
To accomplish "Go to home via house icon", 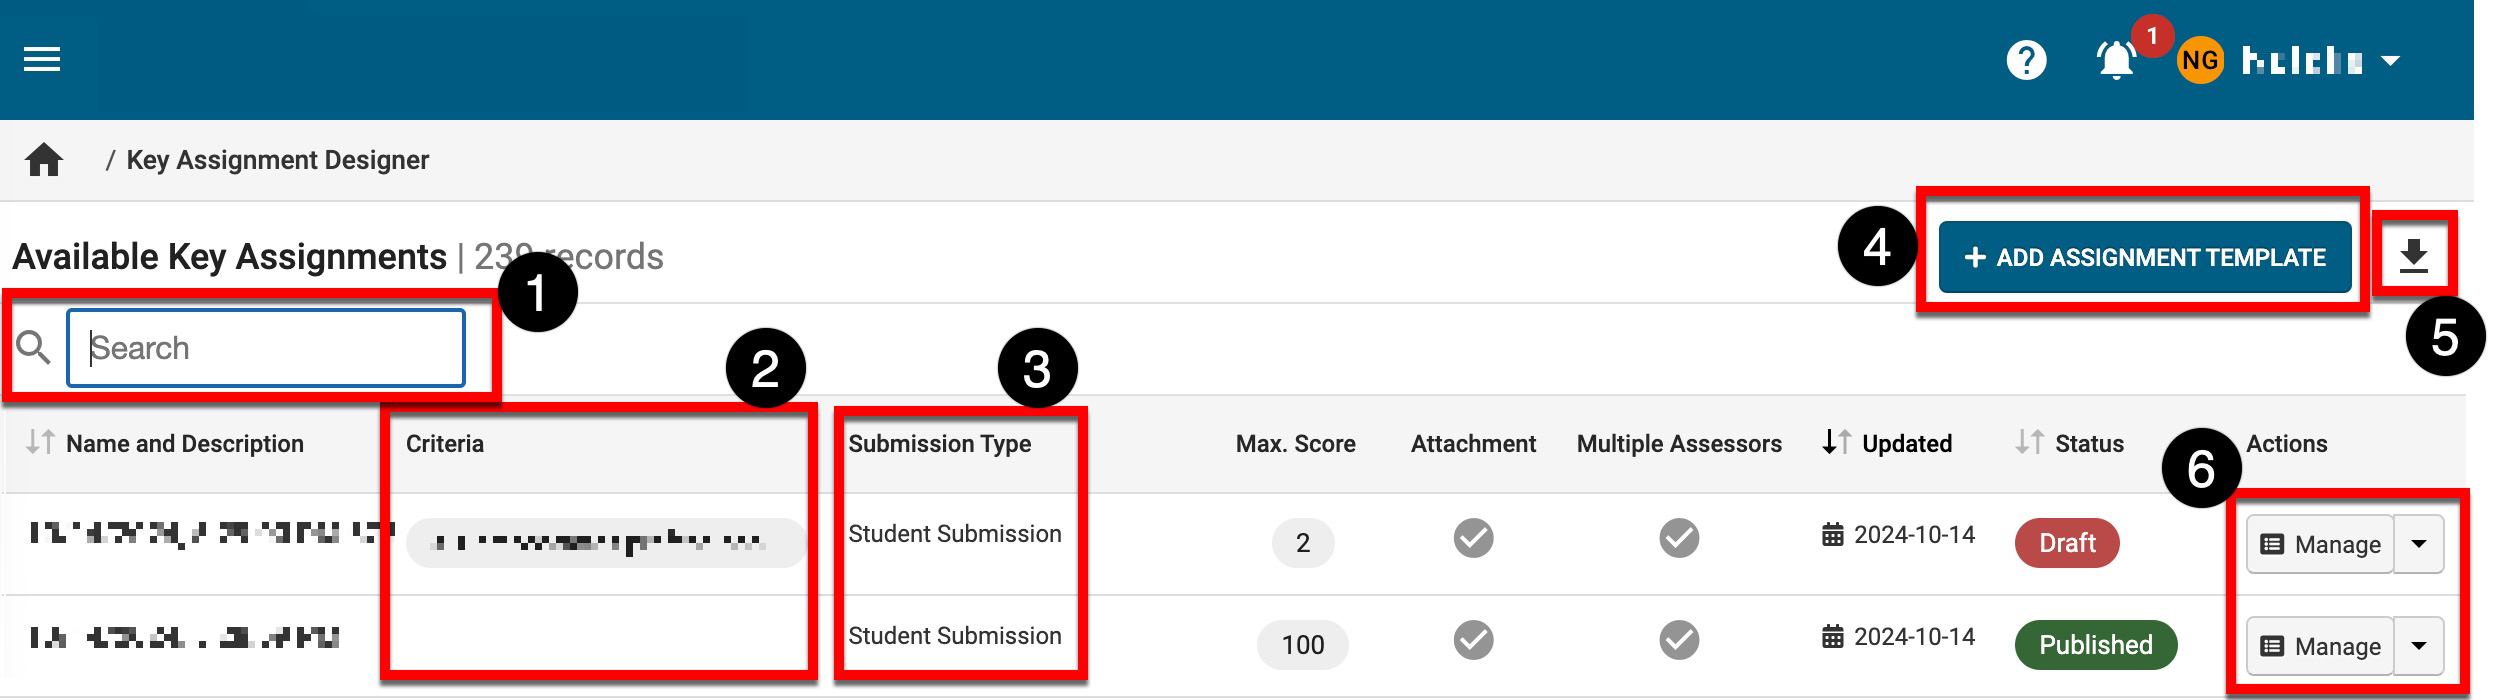I will (44, 160).
